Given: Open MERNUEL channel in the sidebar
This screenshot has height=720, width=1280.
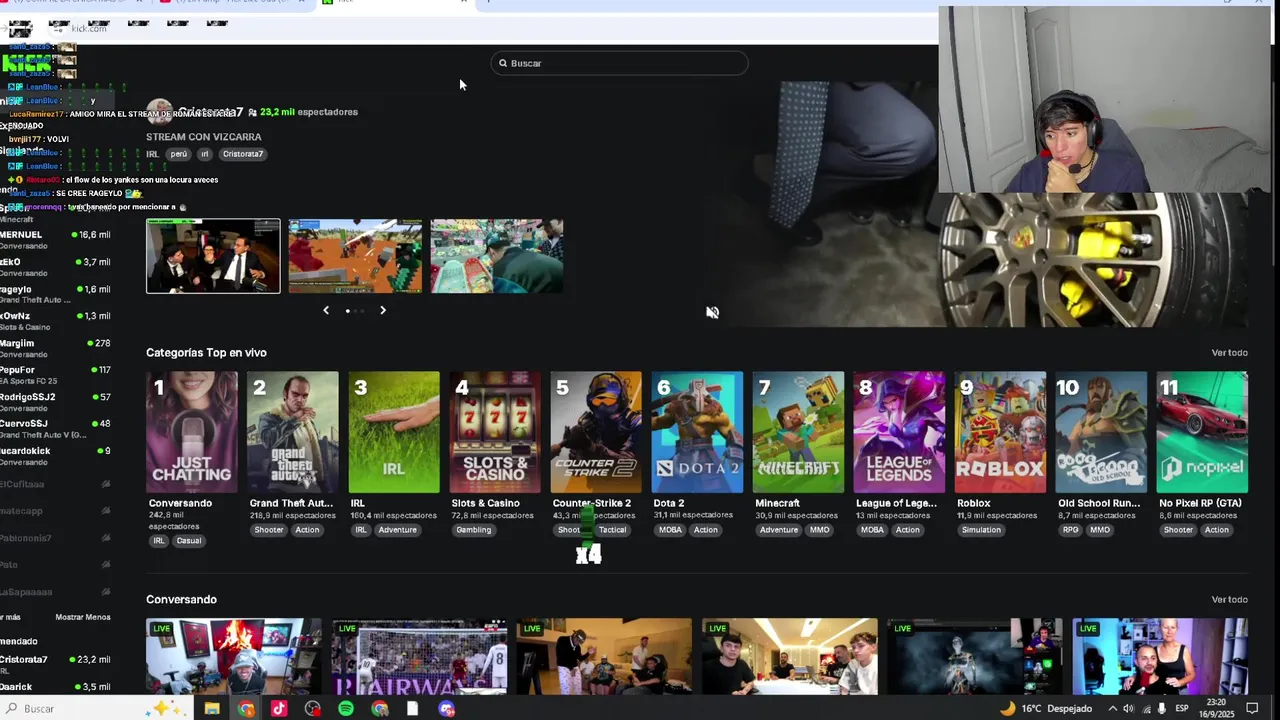Looking at the screenshot, I should pos(56,240).
